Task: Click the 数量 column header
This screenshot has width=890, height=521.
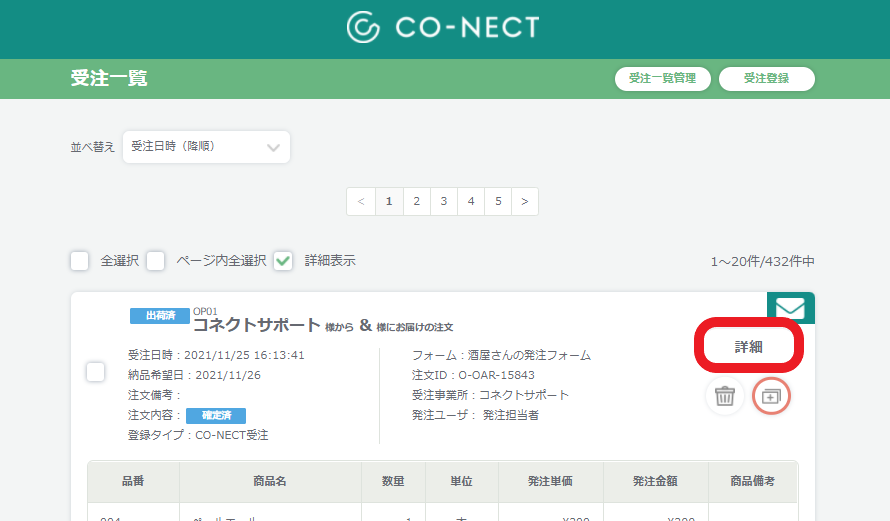Action: (393, 481)
